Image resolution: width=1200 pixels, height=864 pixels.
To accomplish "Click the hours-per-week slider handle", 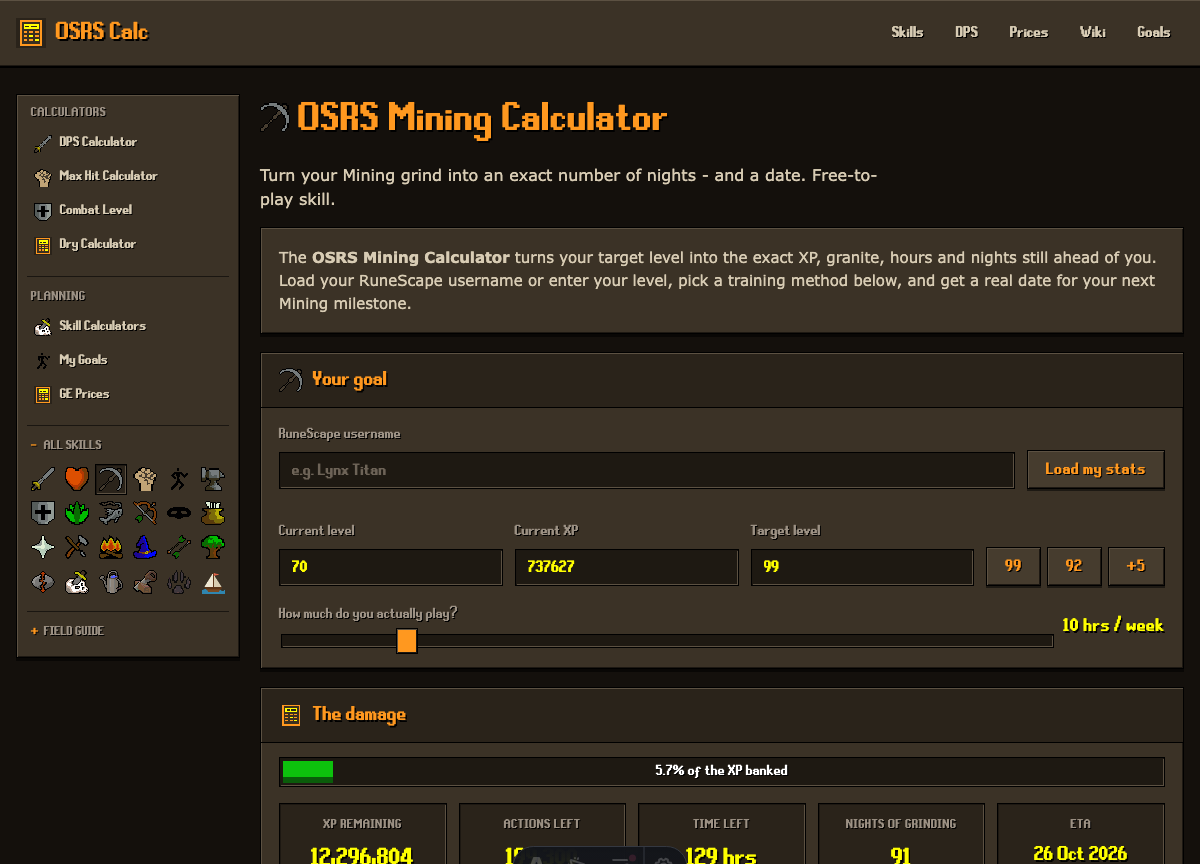I will click(406, 641).
